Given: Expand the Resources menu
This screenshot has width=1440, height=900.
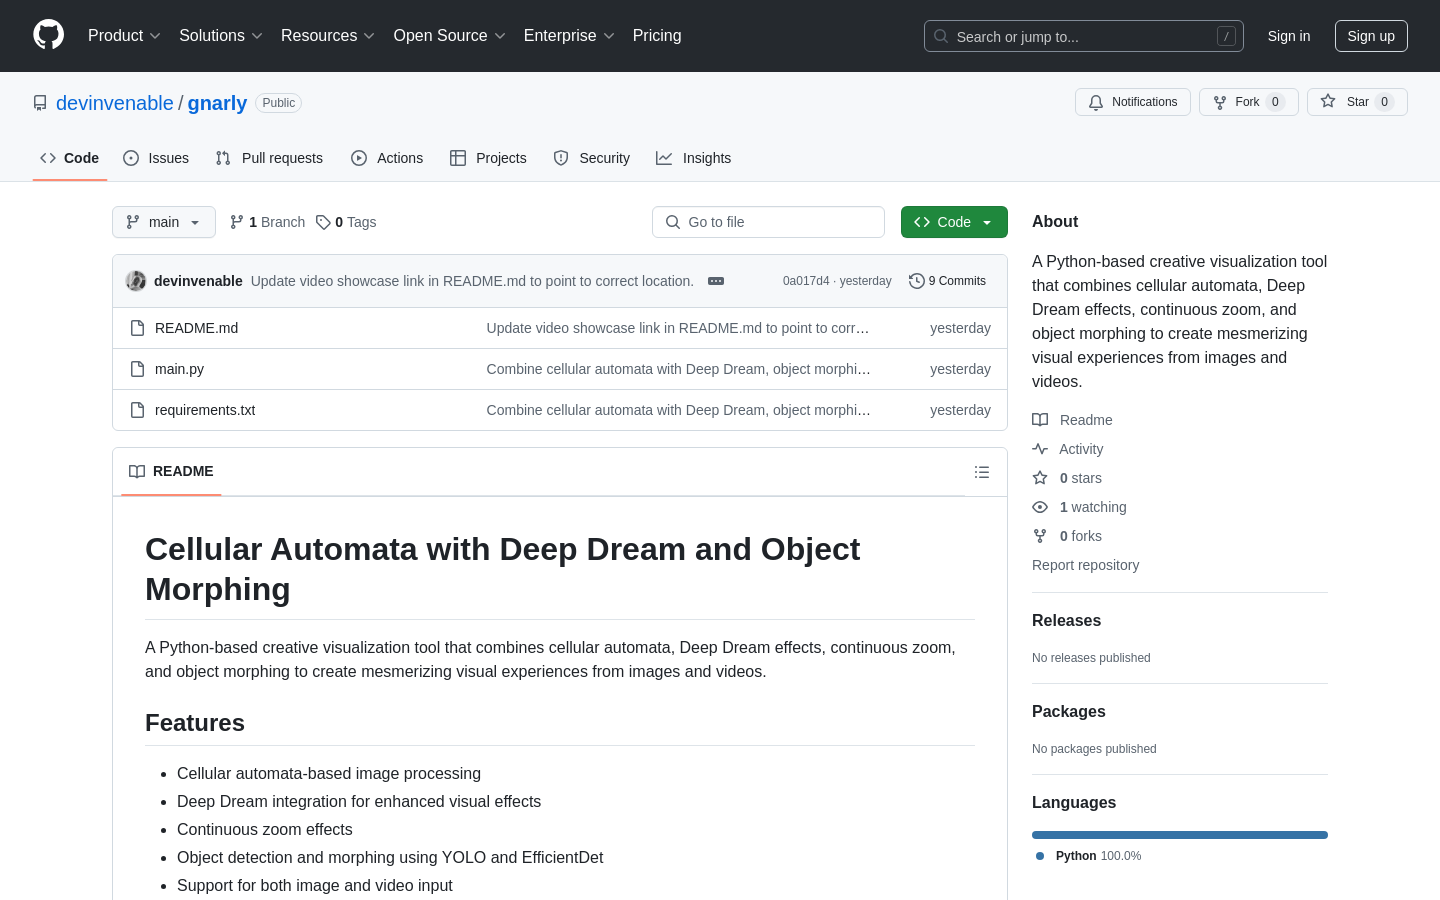Looking at the screenshot, I should pyautogui.click(x=328, y=36).
